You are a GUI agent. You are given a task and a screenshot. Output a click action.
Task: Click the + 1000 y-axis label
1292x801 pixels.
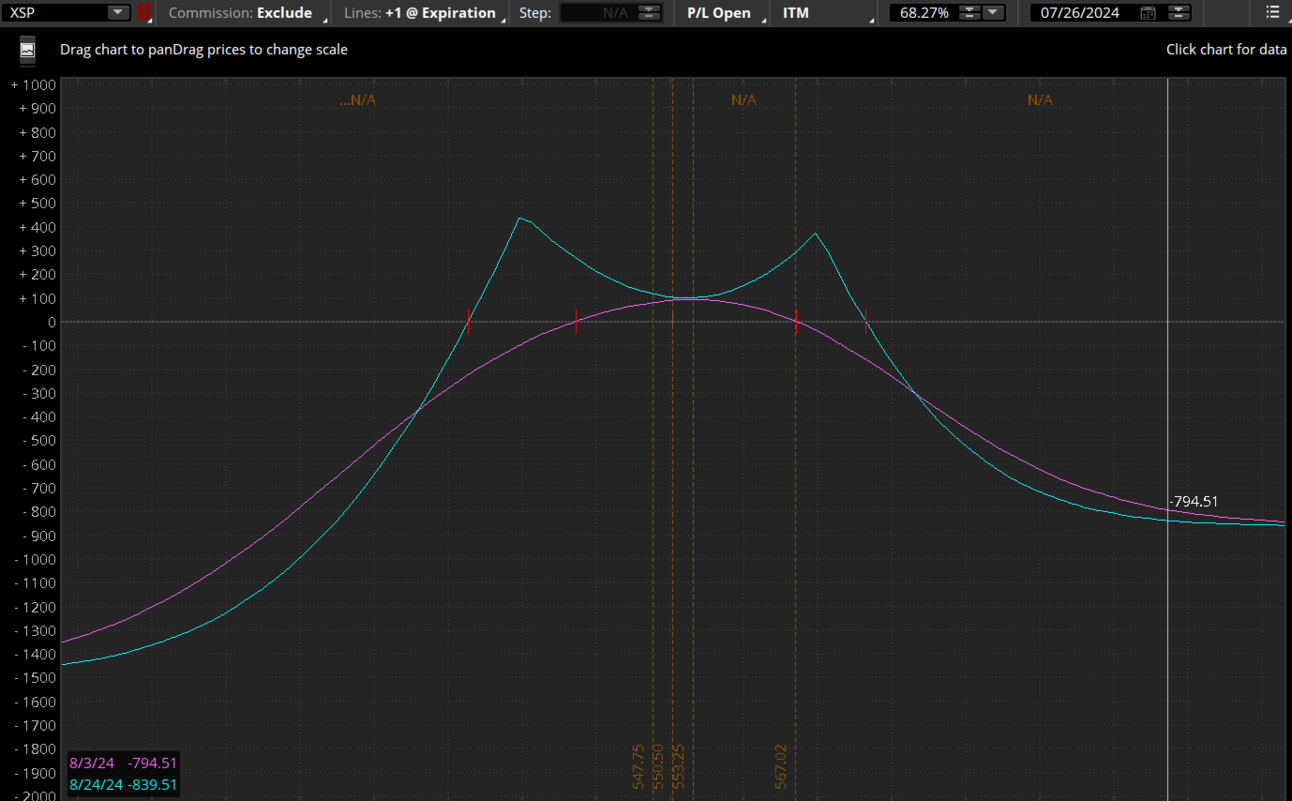coord(33,85)
